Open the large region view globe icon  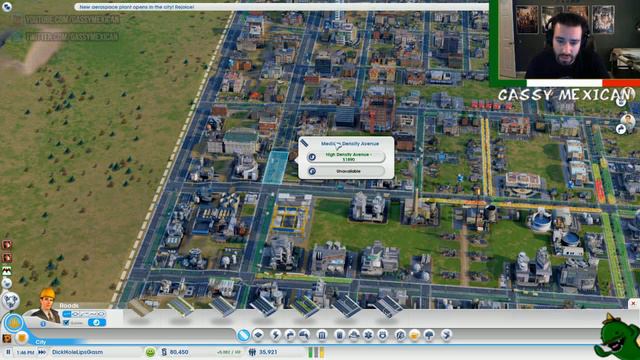tap(10, 301)
